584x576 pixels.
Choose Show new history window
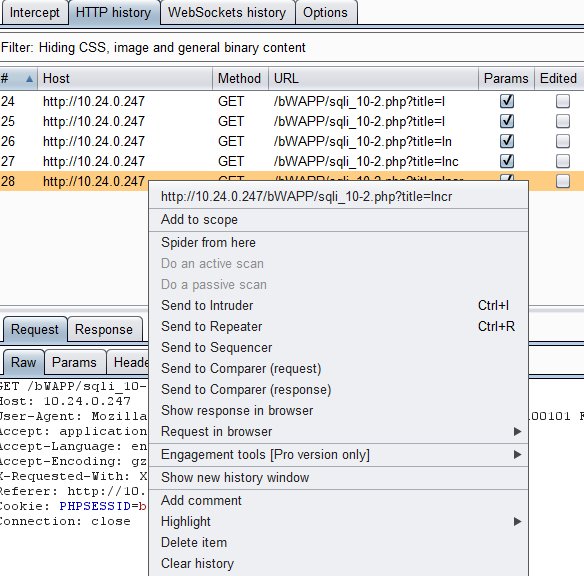coord(339,478)
